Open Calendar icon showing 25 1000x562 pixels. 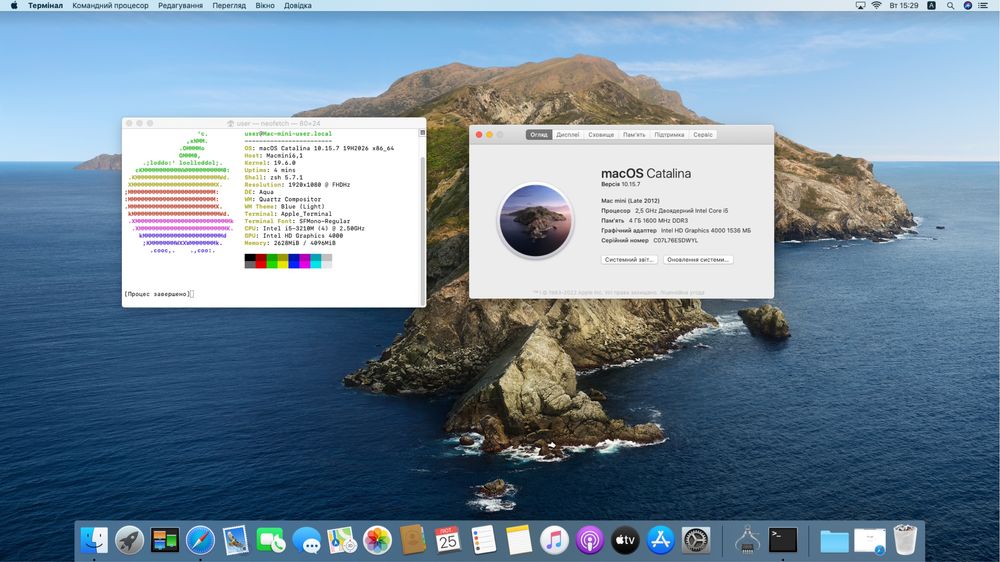coord(448,540)
